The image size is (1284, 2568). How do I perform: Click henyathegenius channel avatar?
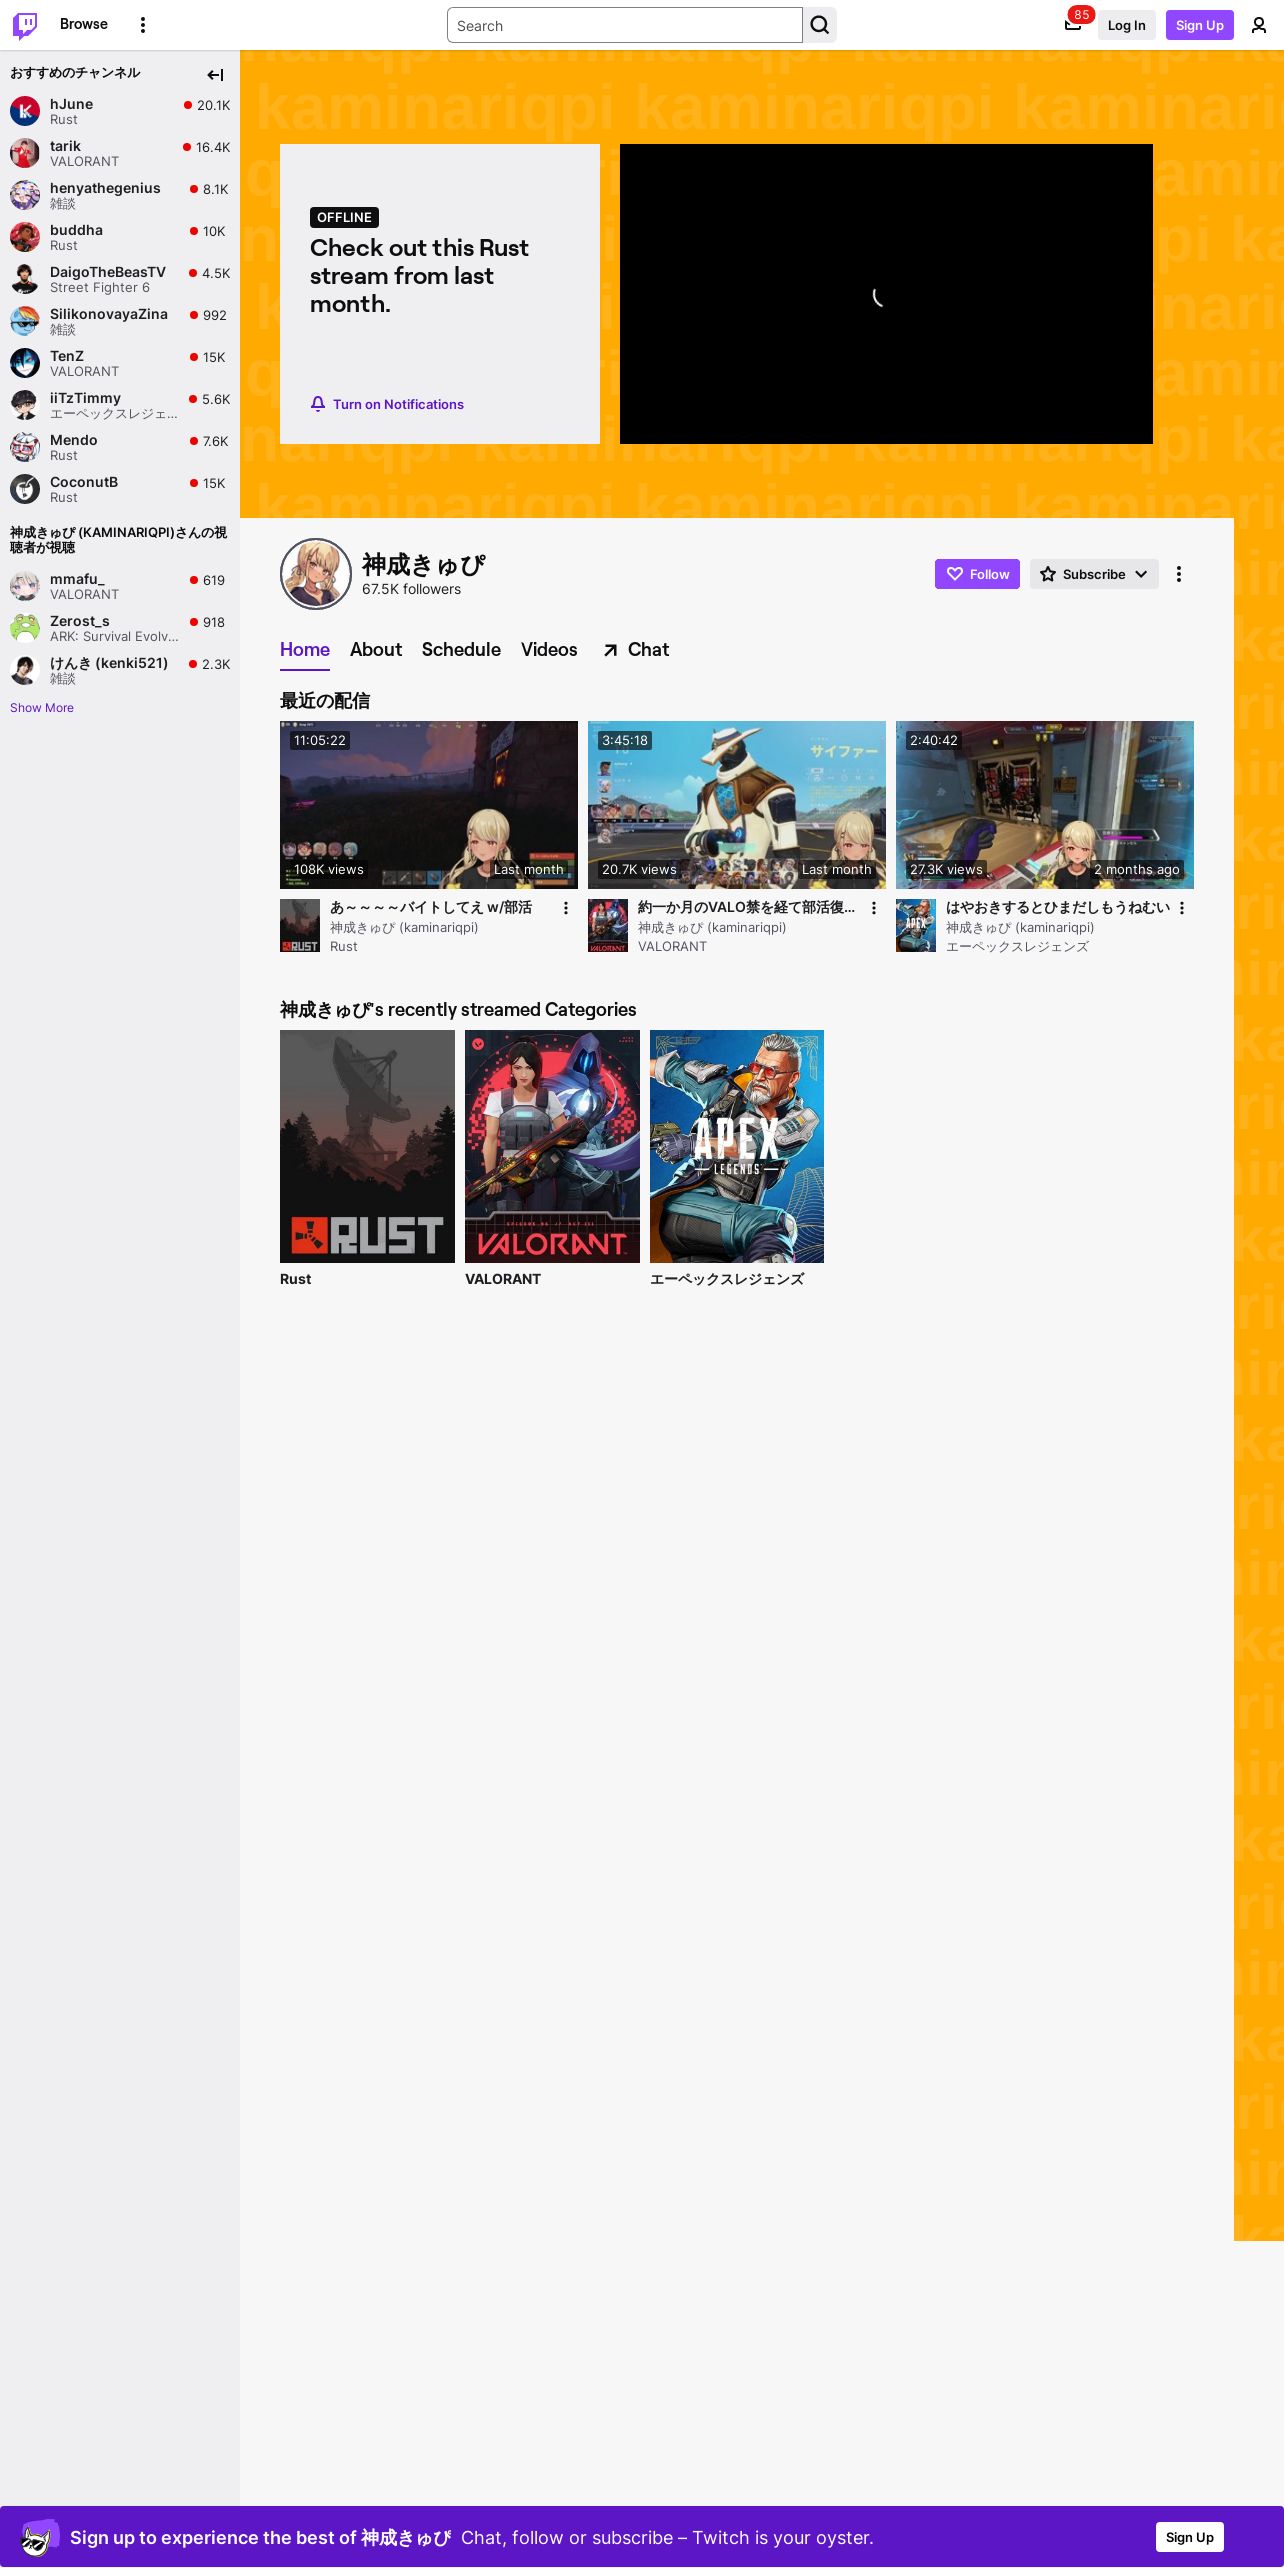coord(25,195)
